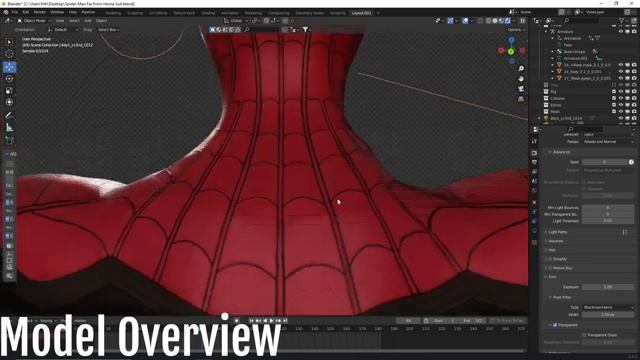This screenshot has width=640, height=360.
Task: Toggle the camera view icon in viewport
Action: [x=521, y=89]
